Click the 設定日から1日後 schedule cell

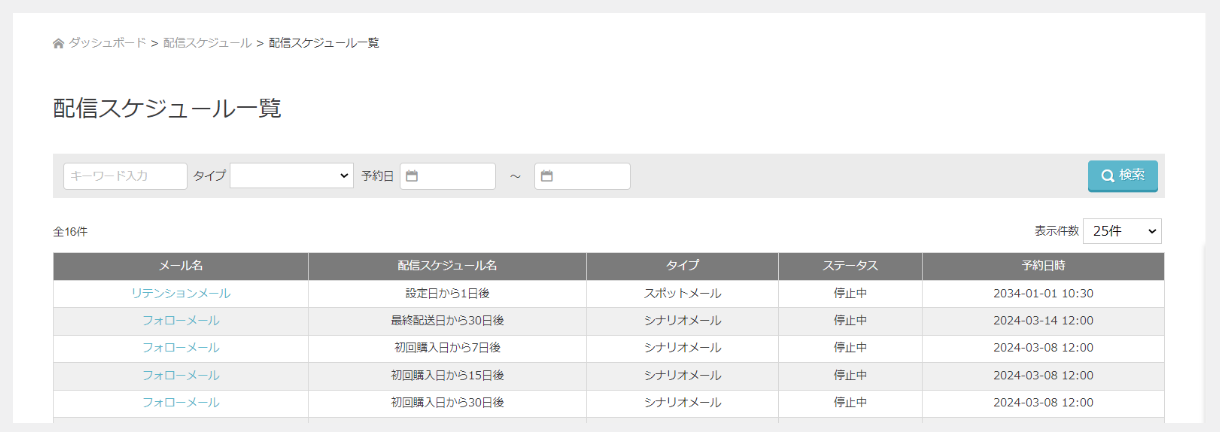click(x=447, y=294)
